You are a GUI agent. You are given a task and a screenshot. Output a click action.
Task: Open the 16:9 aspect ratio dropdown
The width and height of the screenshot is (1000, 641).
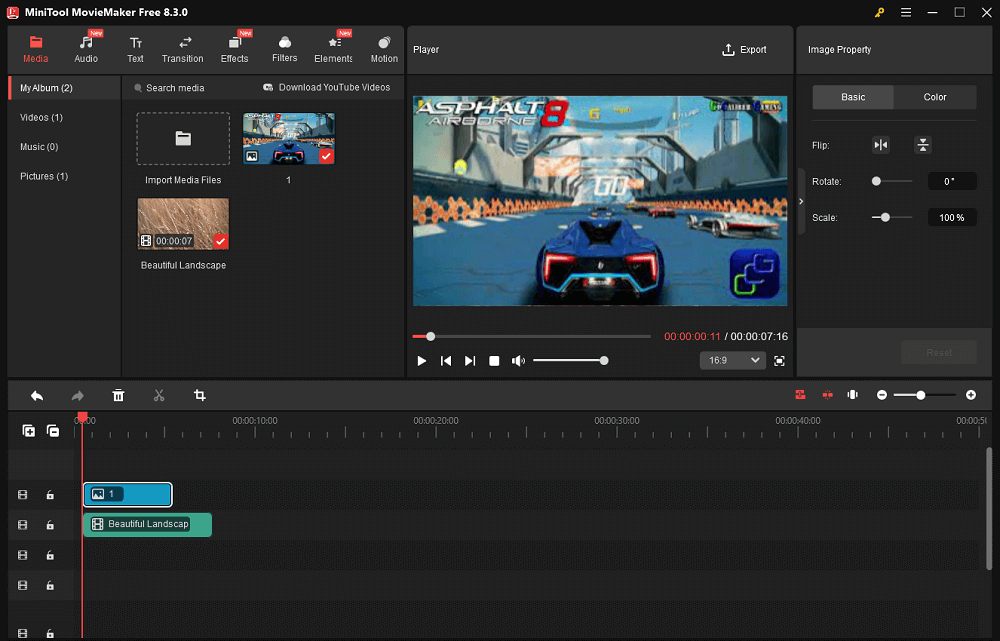(x=732, y=360)
